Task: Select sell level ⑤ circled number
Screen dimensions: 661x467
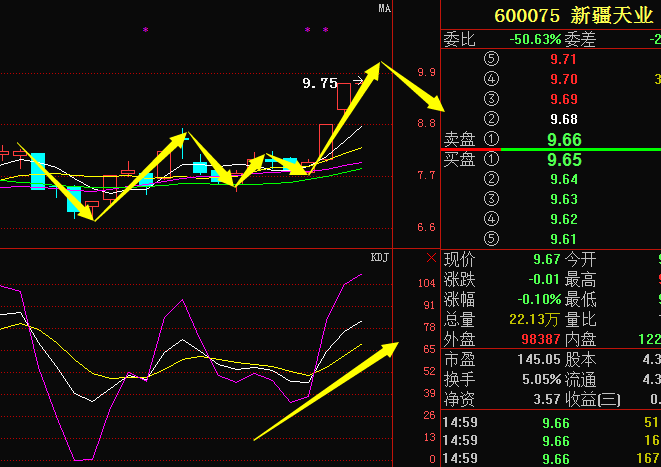Action: tap(490, 60)
